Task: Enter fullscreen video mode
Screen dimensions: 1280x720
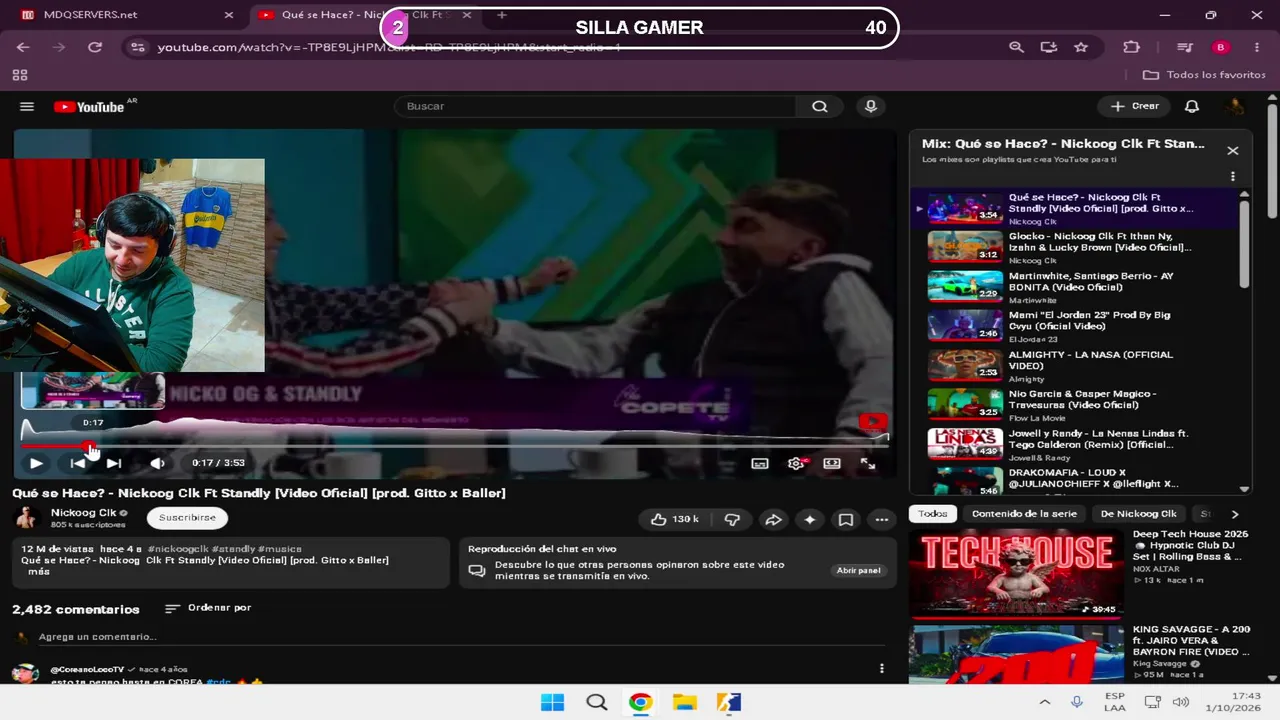Action: [868, 463]
